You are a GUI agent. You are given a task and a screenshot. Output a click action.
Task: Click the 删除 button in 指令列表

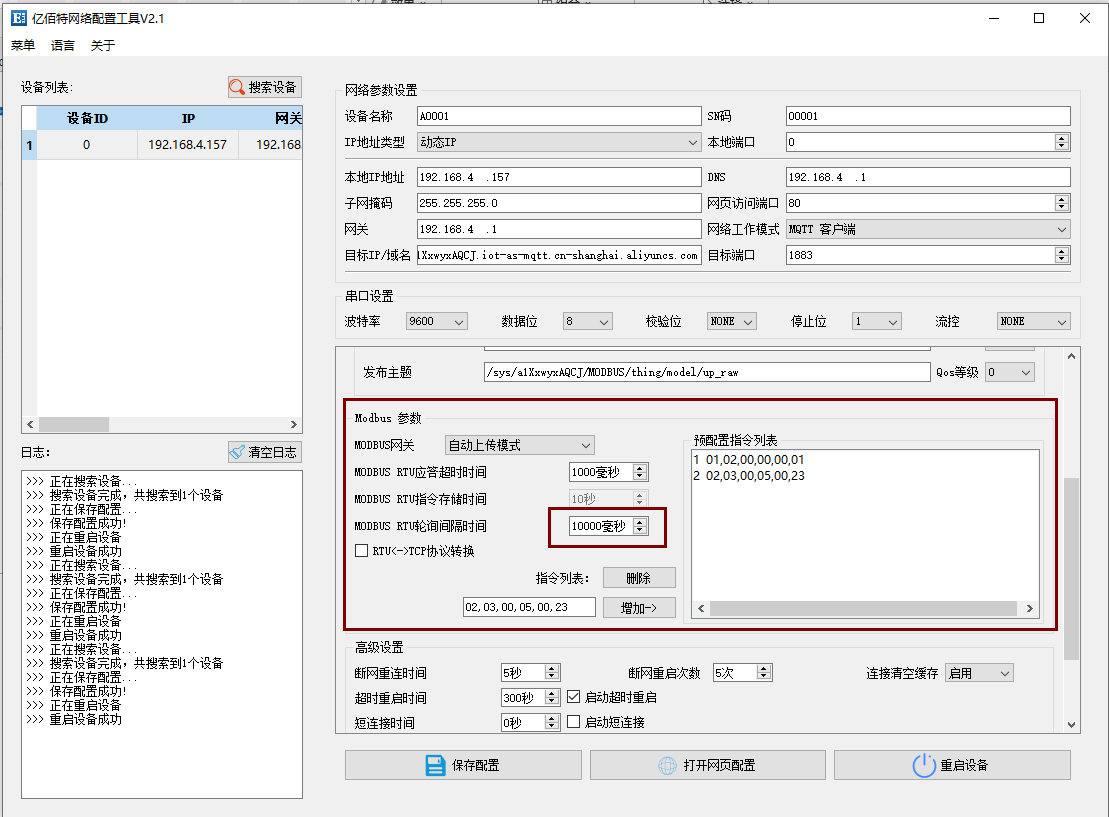coord(639,577)
